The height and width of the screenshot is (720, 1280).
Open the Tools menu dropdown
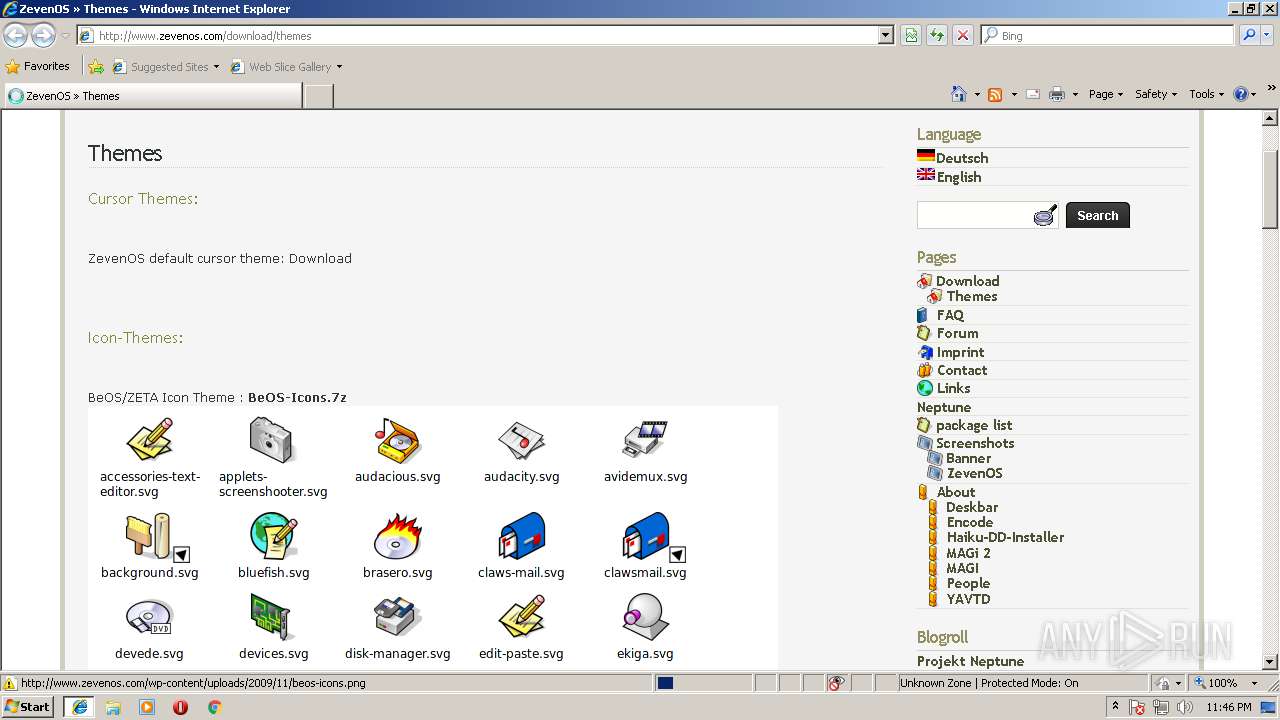[x=1207, y=94]
